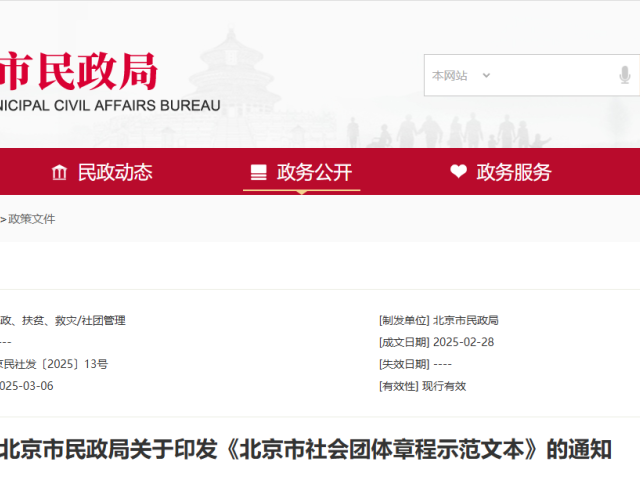Screen dimensions: 640x480
Task: Click the [有效性] field label
Action: 399,386
